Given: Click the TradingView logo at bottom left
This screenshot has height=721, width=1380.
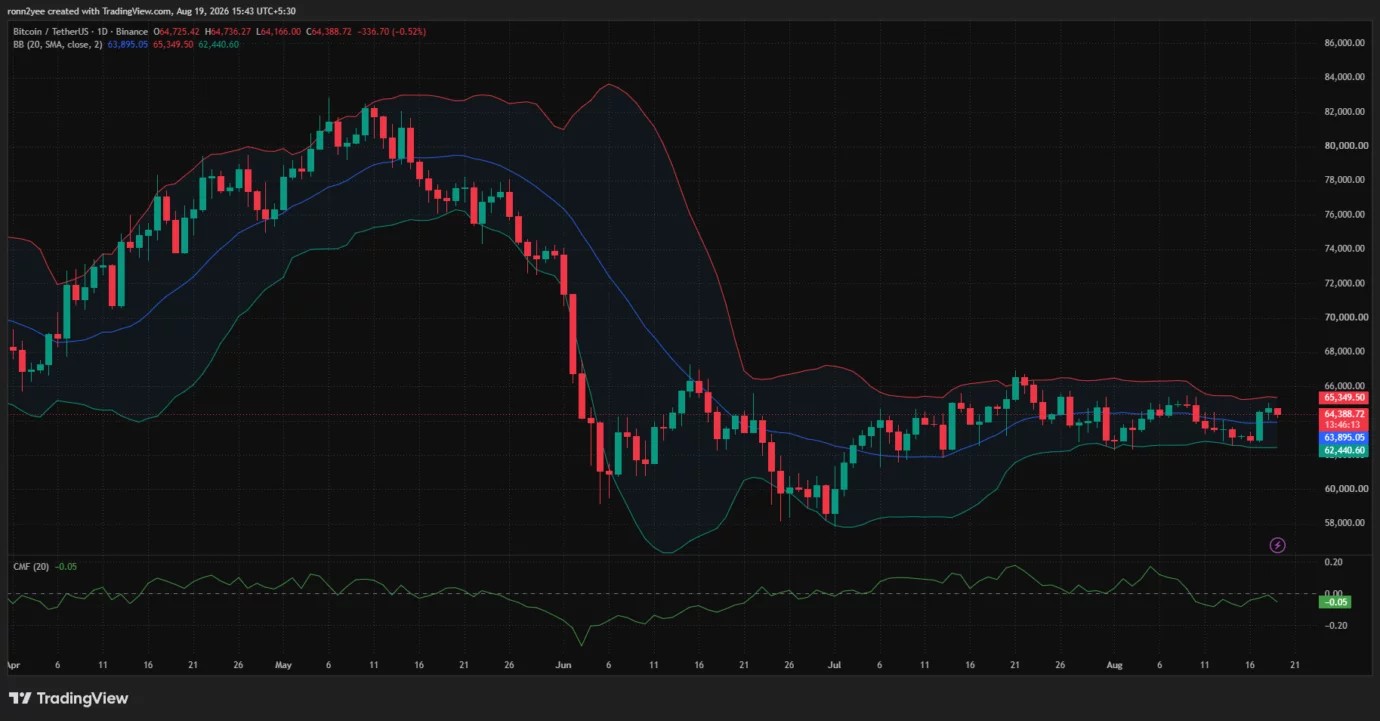Looking at the screenshot, I should click(69, 698).
